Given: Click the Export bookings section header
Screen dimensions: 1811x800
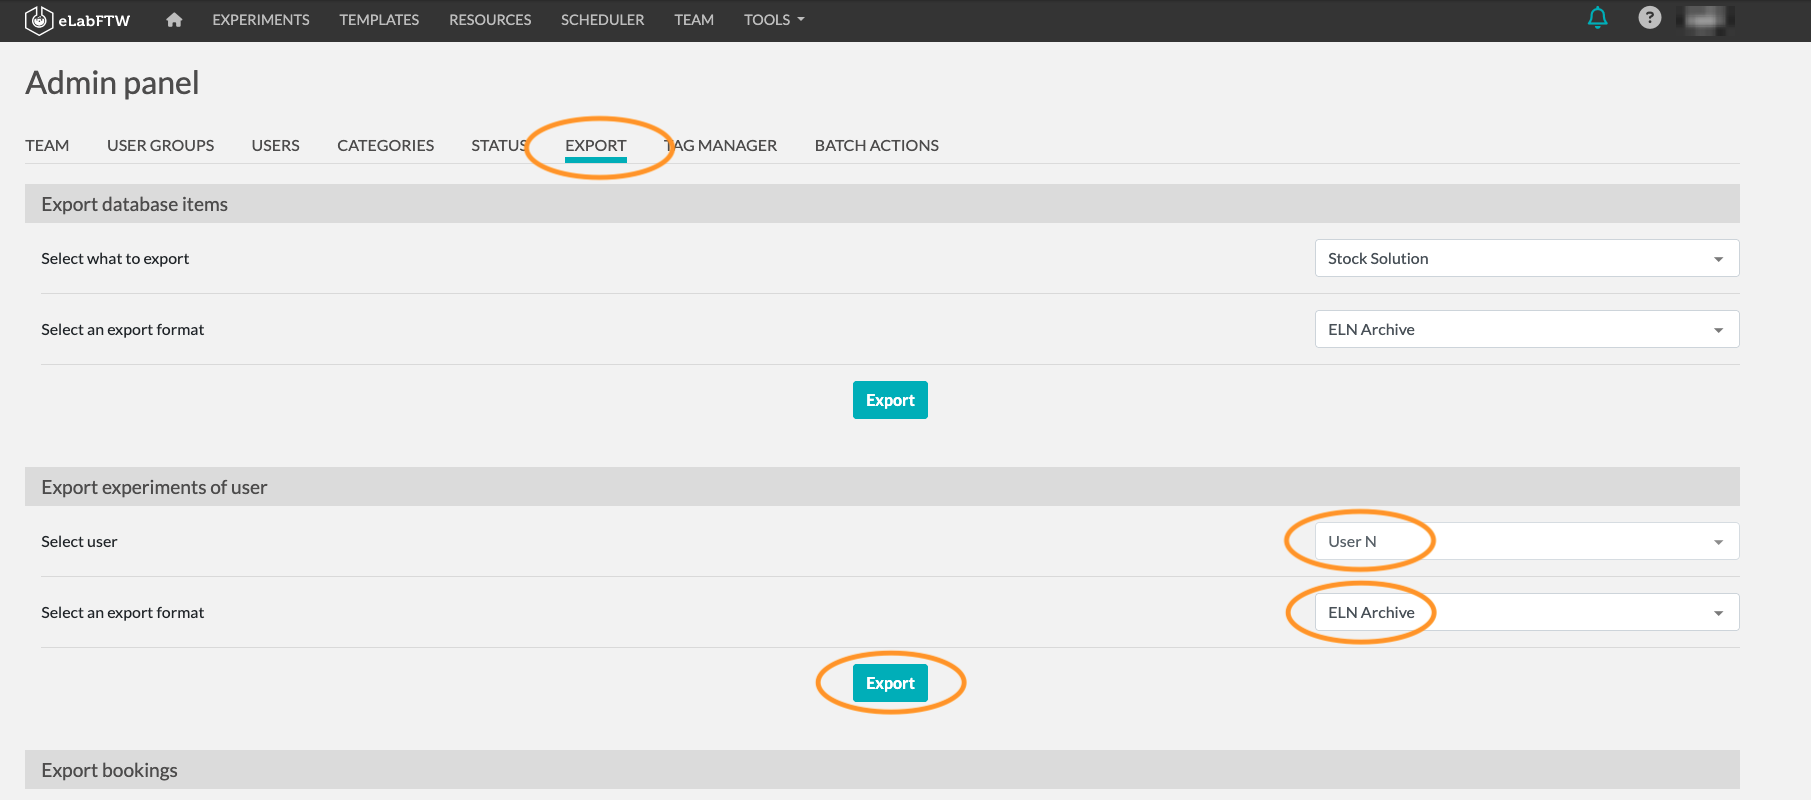Looking at the screenshot, I should click(882, 770).
